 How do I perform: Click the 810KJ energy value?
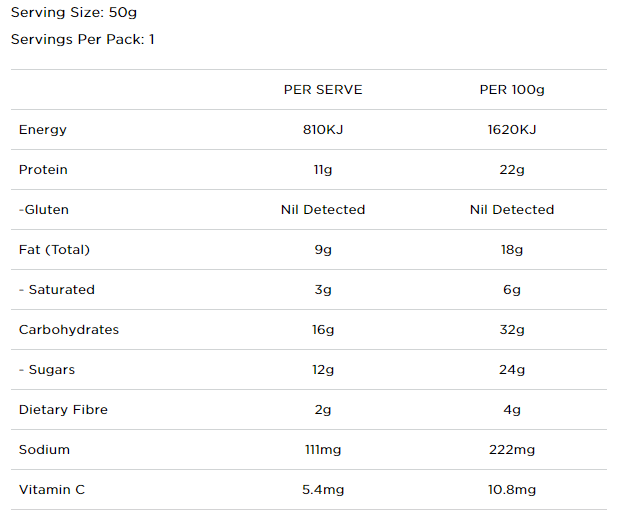tap(323, 130)
